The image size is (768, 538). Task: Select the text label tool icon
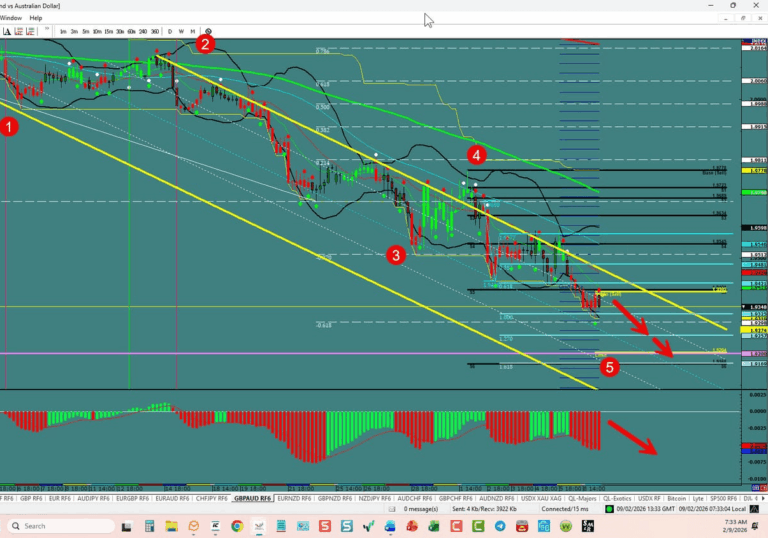pyautogui.click(x=7, y=31)
